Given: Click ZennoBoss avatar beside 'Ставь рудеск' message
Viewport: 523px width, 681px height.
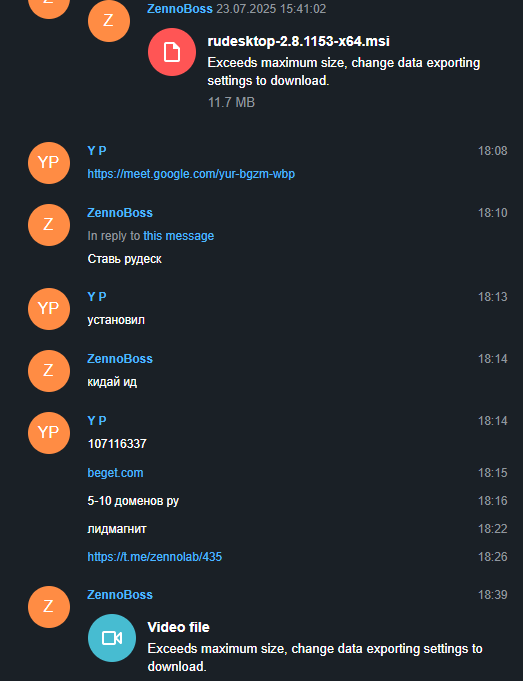Looking at the screenshot, I should [x=49, y=225].
